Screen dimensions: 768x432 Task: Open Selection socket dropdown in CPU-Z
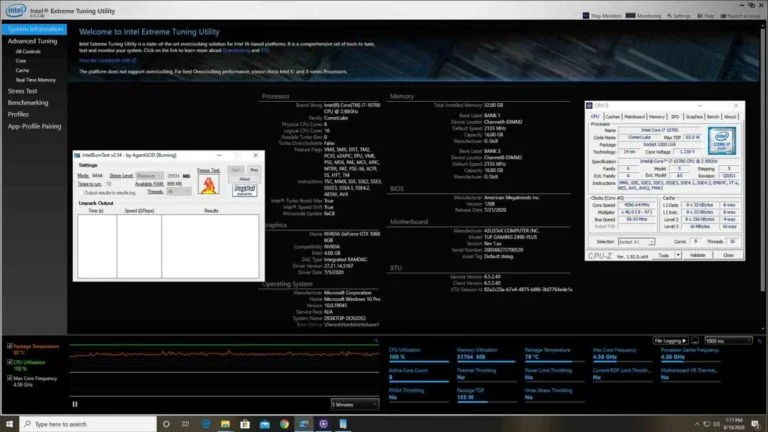[636, 242]
